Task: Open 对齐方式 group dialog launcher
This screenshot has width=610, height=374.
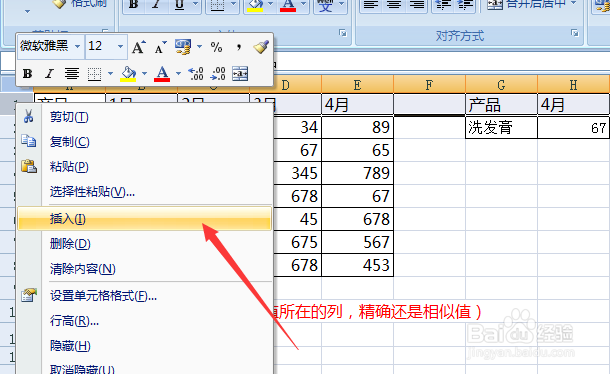Action: coord(575,33)
